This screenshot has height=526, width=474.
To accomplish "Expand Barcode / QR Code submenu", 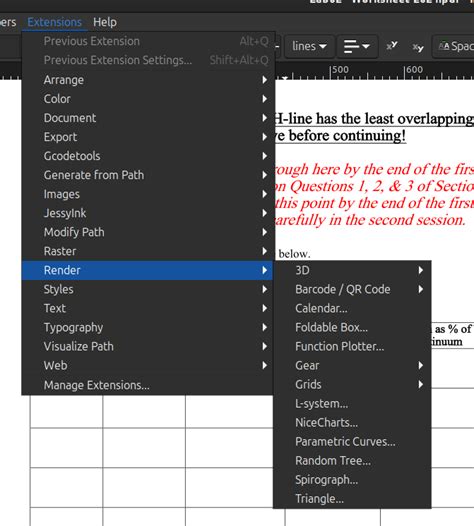I will click(x=352, y=289).
